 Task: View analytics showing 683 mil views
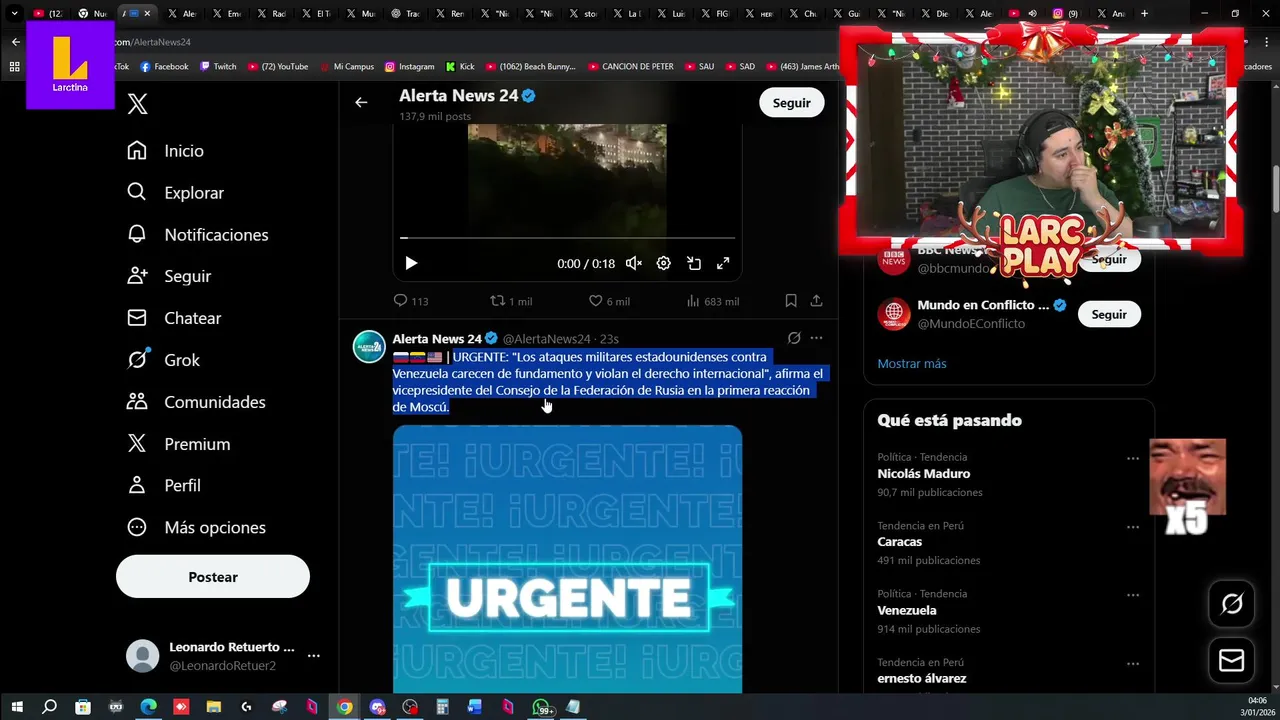coord(713,301)
